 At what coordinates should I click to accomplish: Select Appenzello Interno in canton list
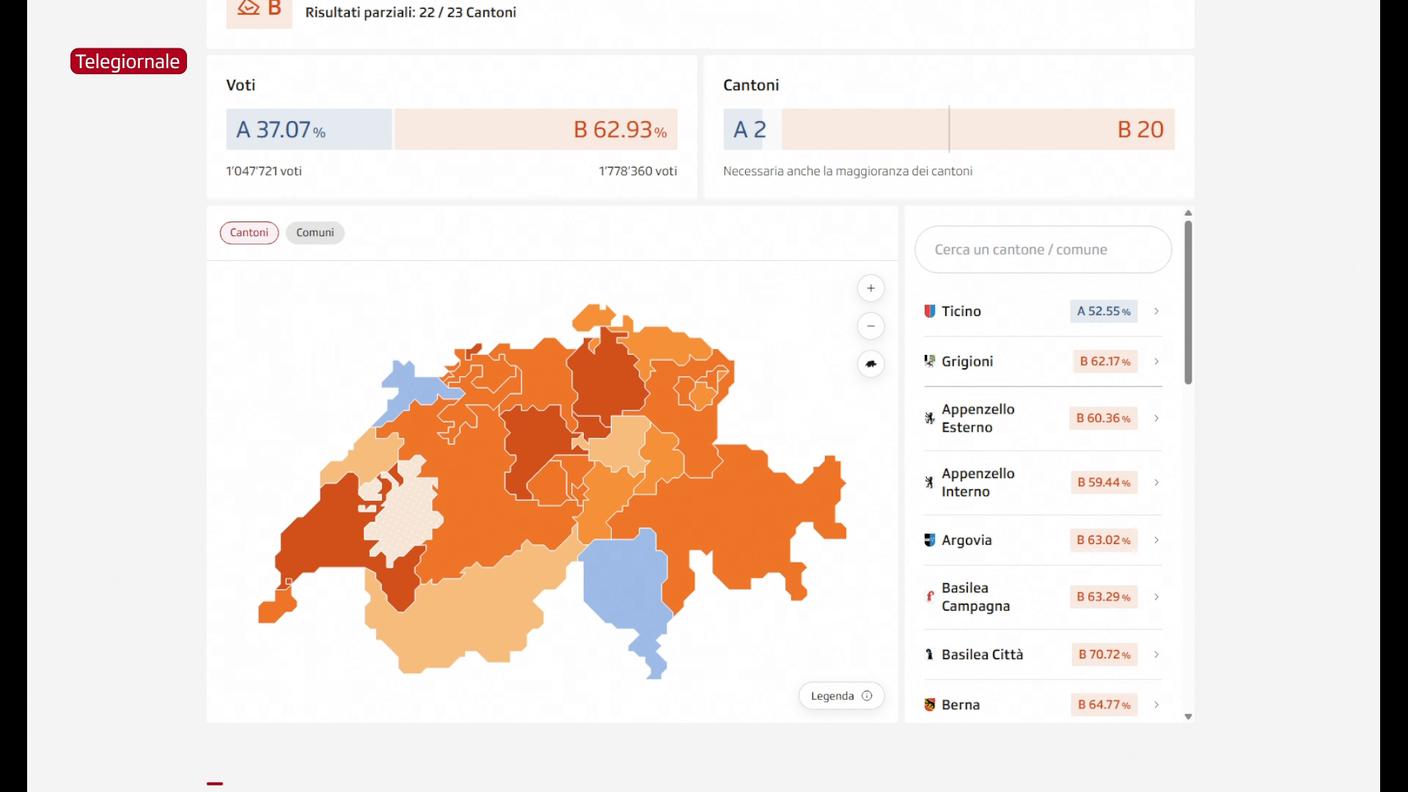(977, 482)
